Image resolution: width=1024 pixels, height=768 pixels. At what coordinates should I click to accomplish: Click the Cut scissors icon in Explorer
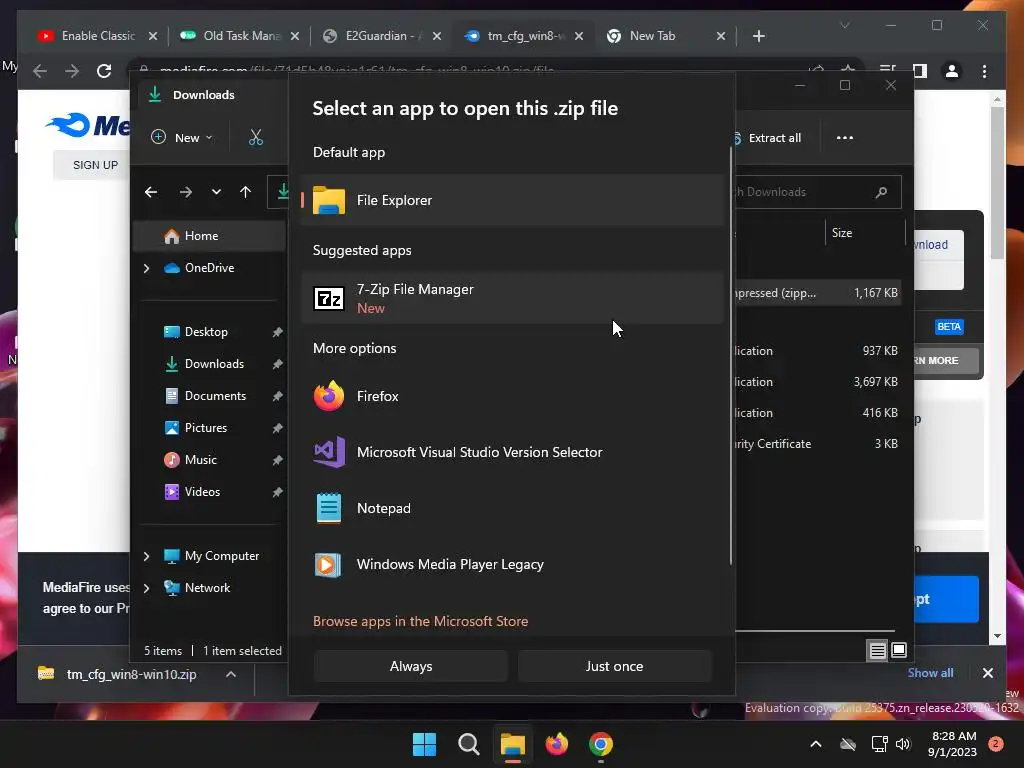pyautogui.click(x=255, y=137)
